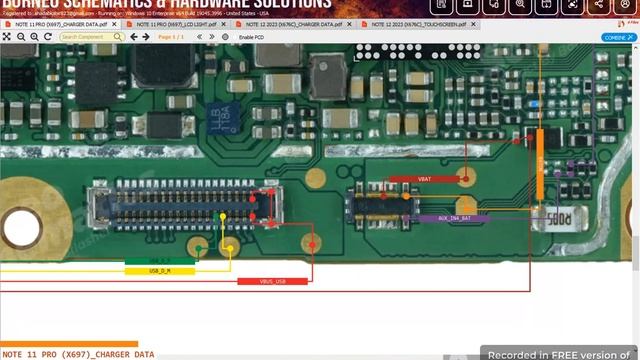Click the filter icon at top right
The width and height of the screenshot is (640, 360).
coord(621,24)
